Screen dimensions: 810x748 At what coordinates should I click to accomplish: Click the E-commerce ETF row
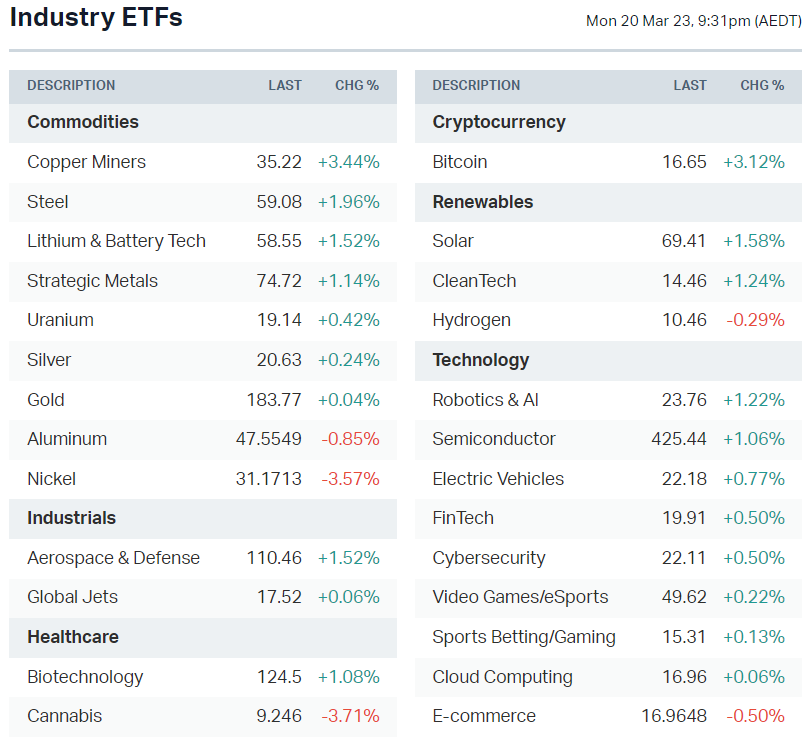click(x=484, y=716)
